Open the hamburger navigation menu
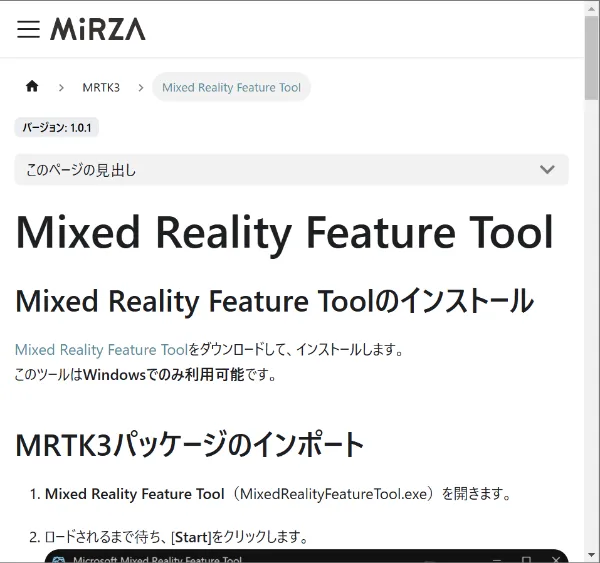 tap(29, 29)
